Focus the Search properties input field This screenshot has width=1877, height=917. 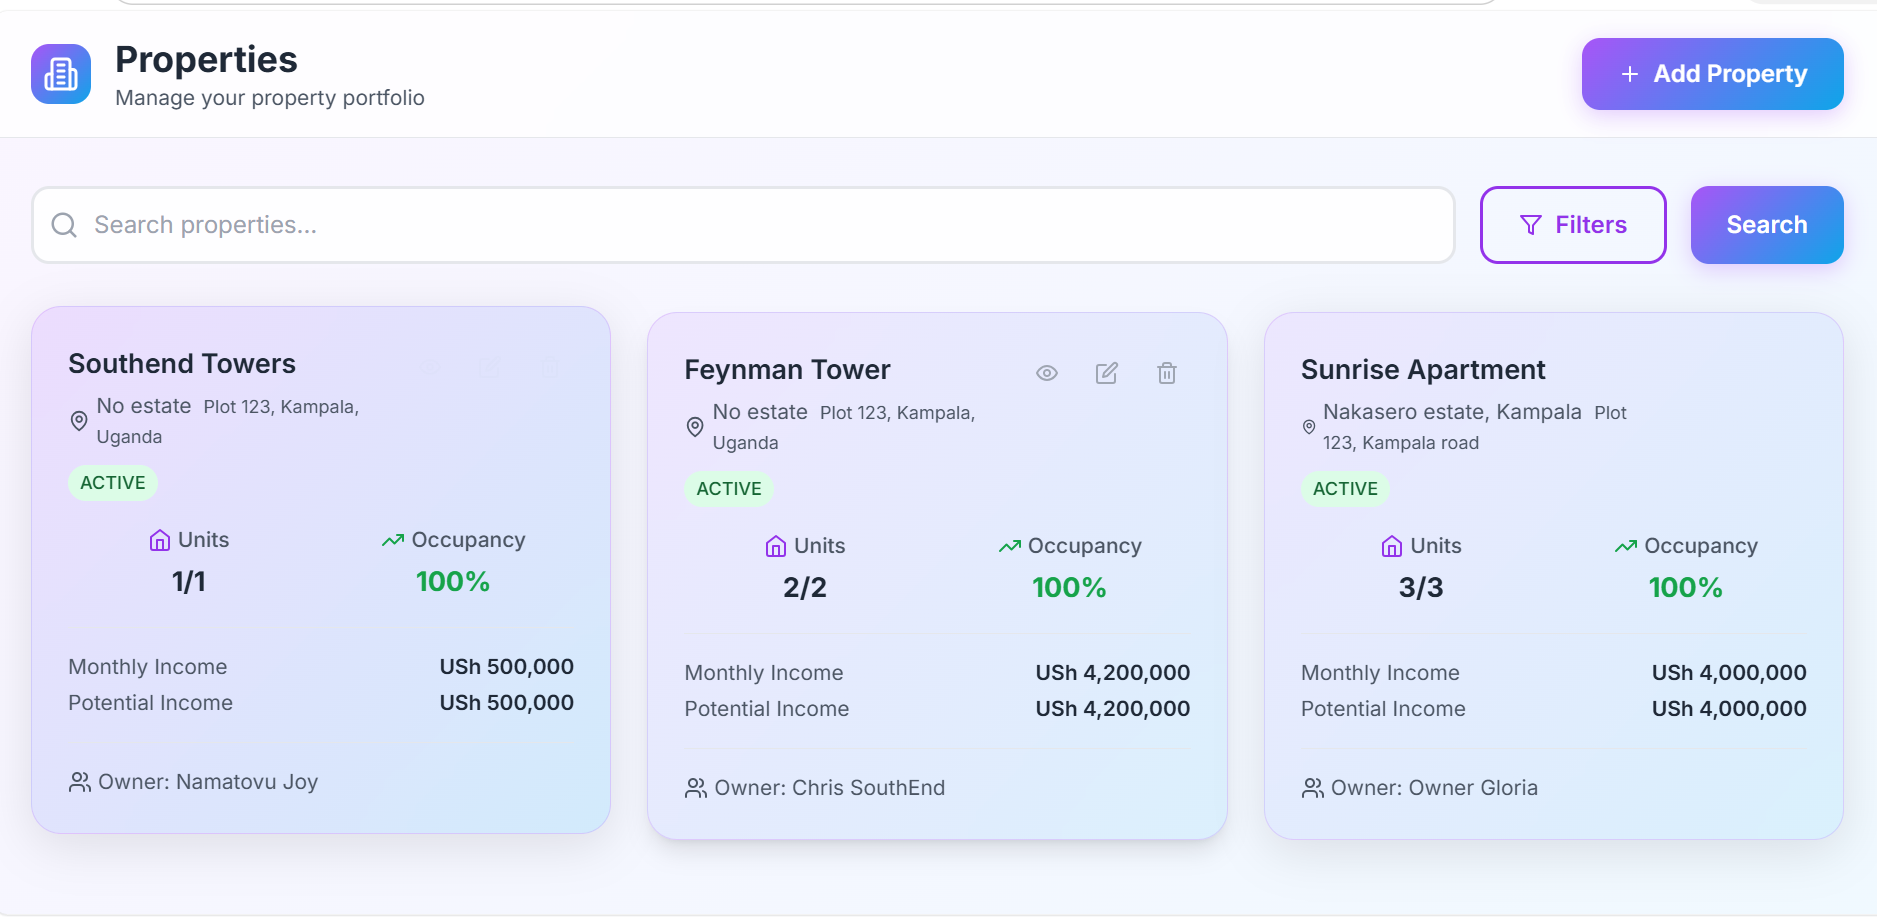pyautogui.click(x=743, y=225)
